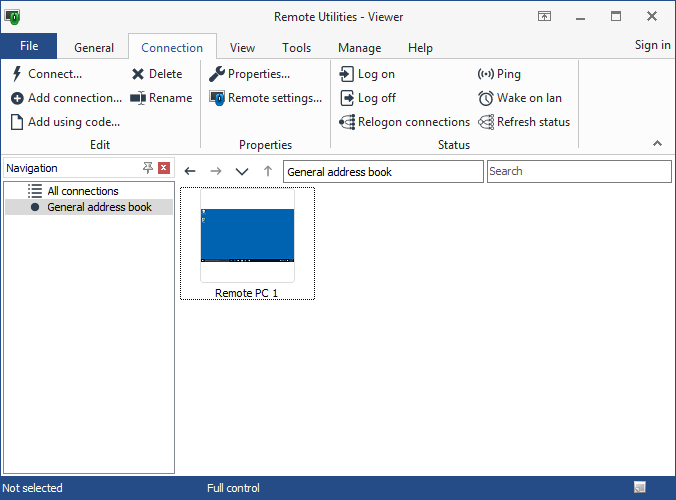Click the Wake on lan clock icon
This screenshot has height=500, width=676.
[x=485, y=98]
